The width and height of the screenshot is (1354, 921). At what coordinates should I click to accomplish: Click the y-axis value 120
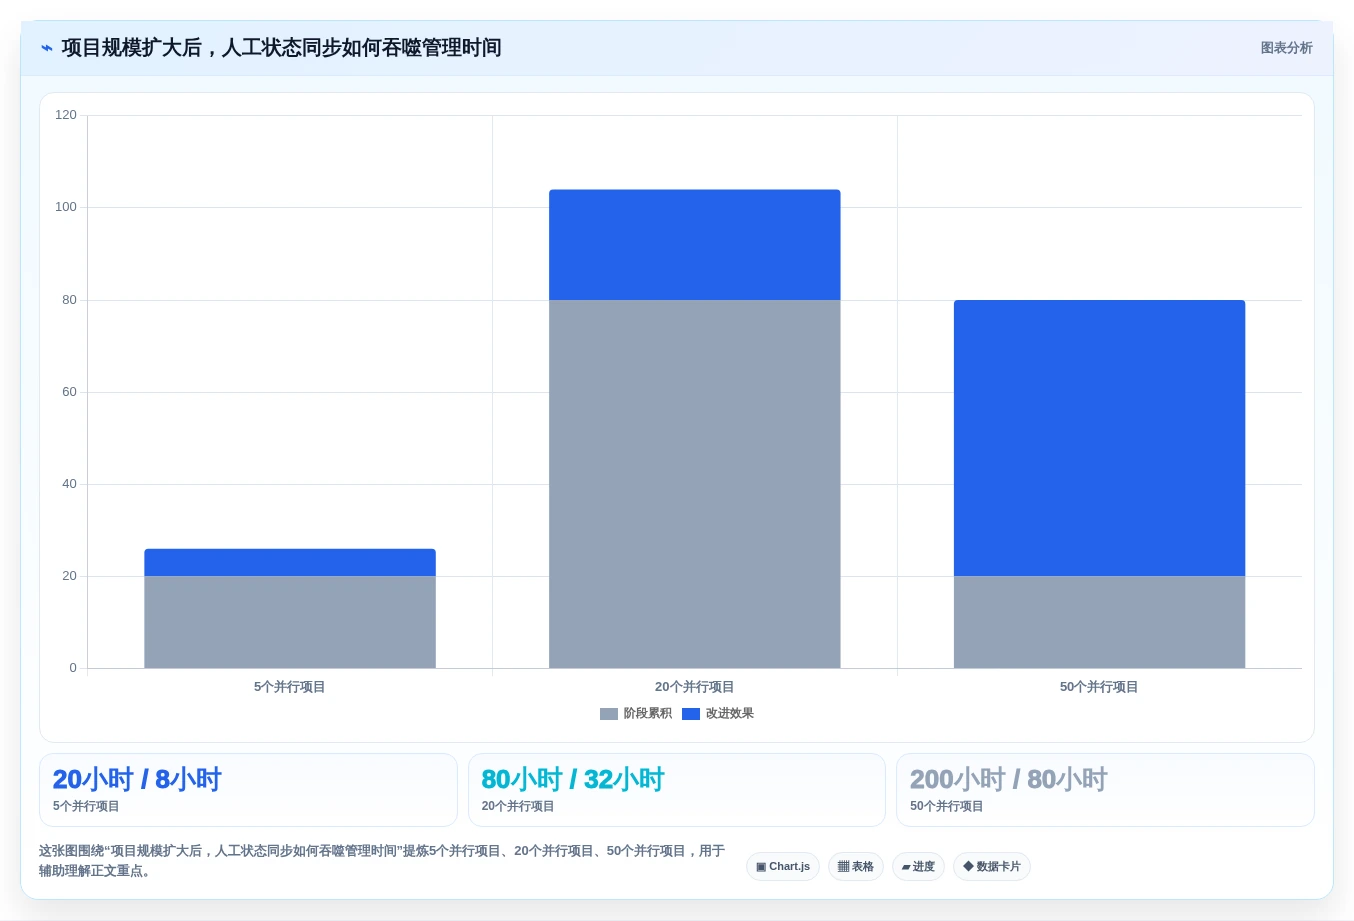pyautogui.click(x=66, y=115)
